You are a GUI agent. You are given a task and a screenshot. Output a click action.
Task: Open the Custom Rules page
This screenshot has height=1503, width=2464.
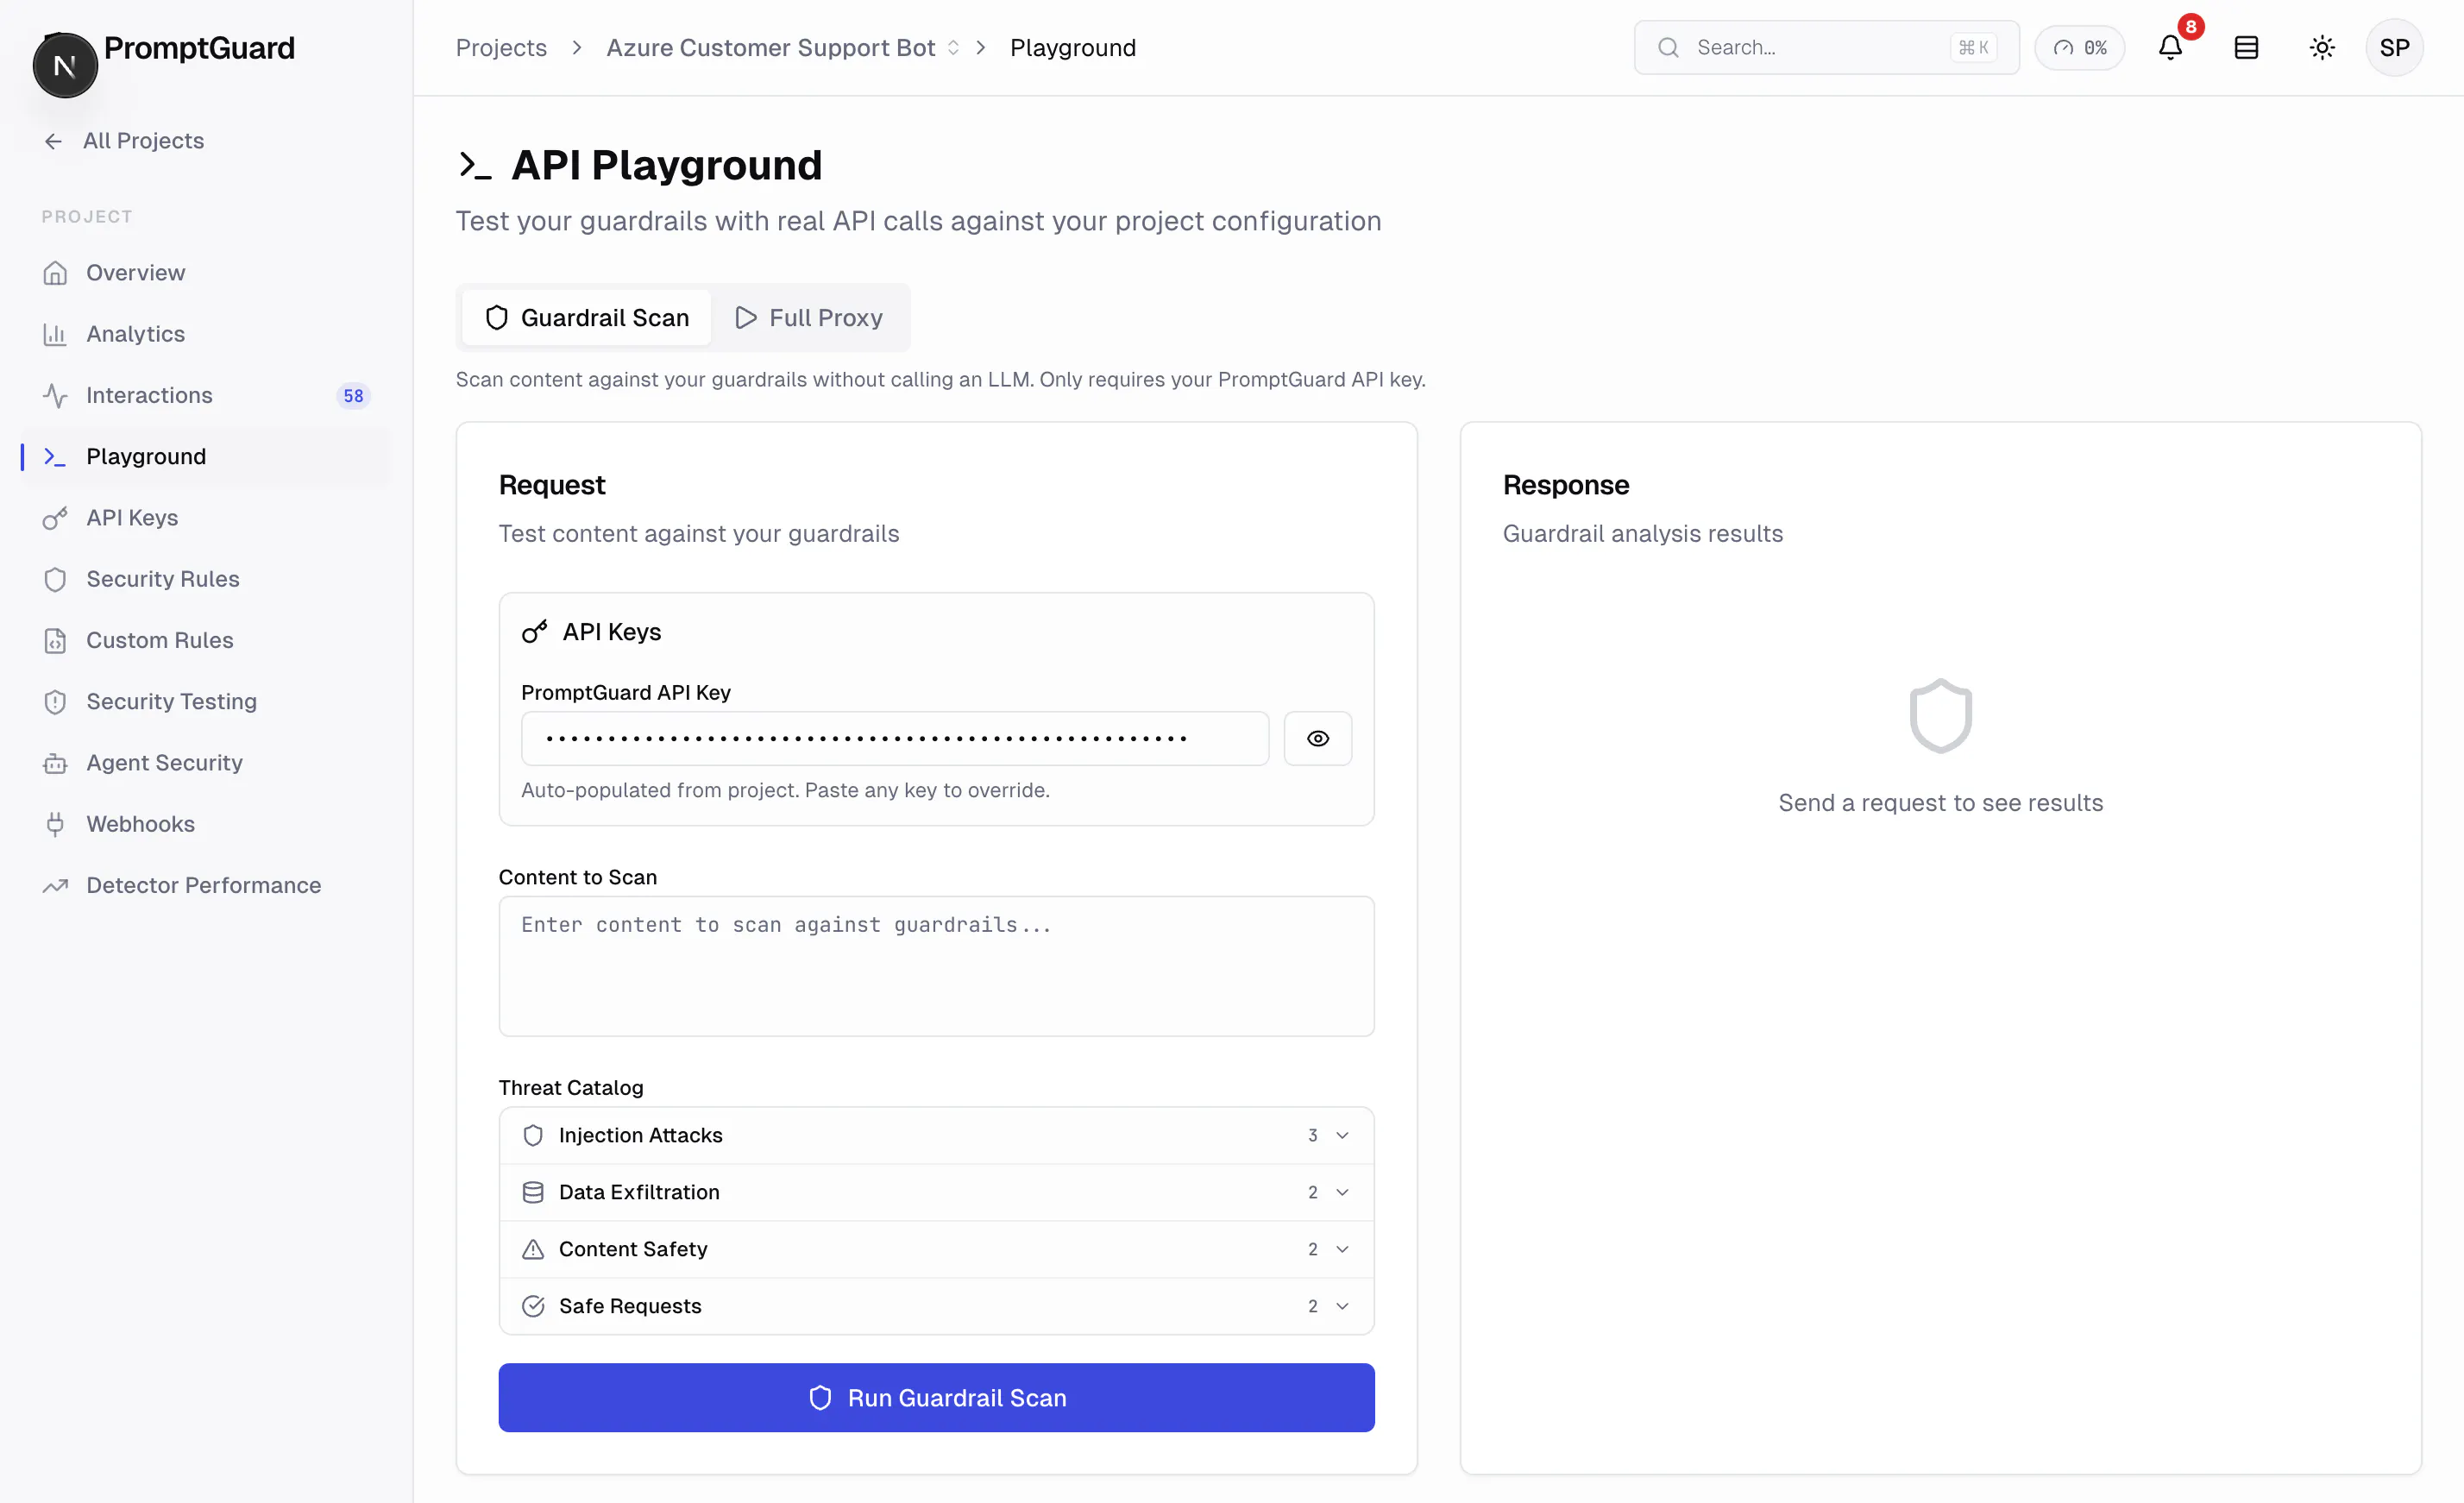tap(205, 640)
